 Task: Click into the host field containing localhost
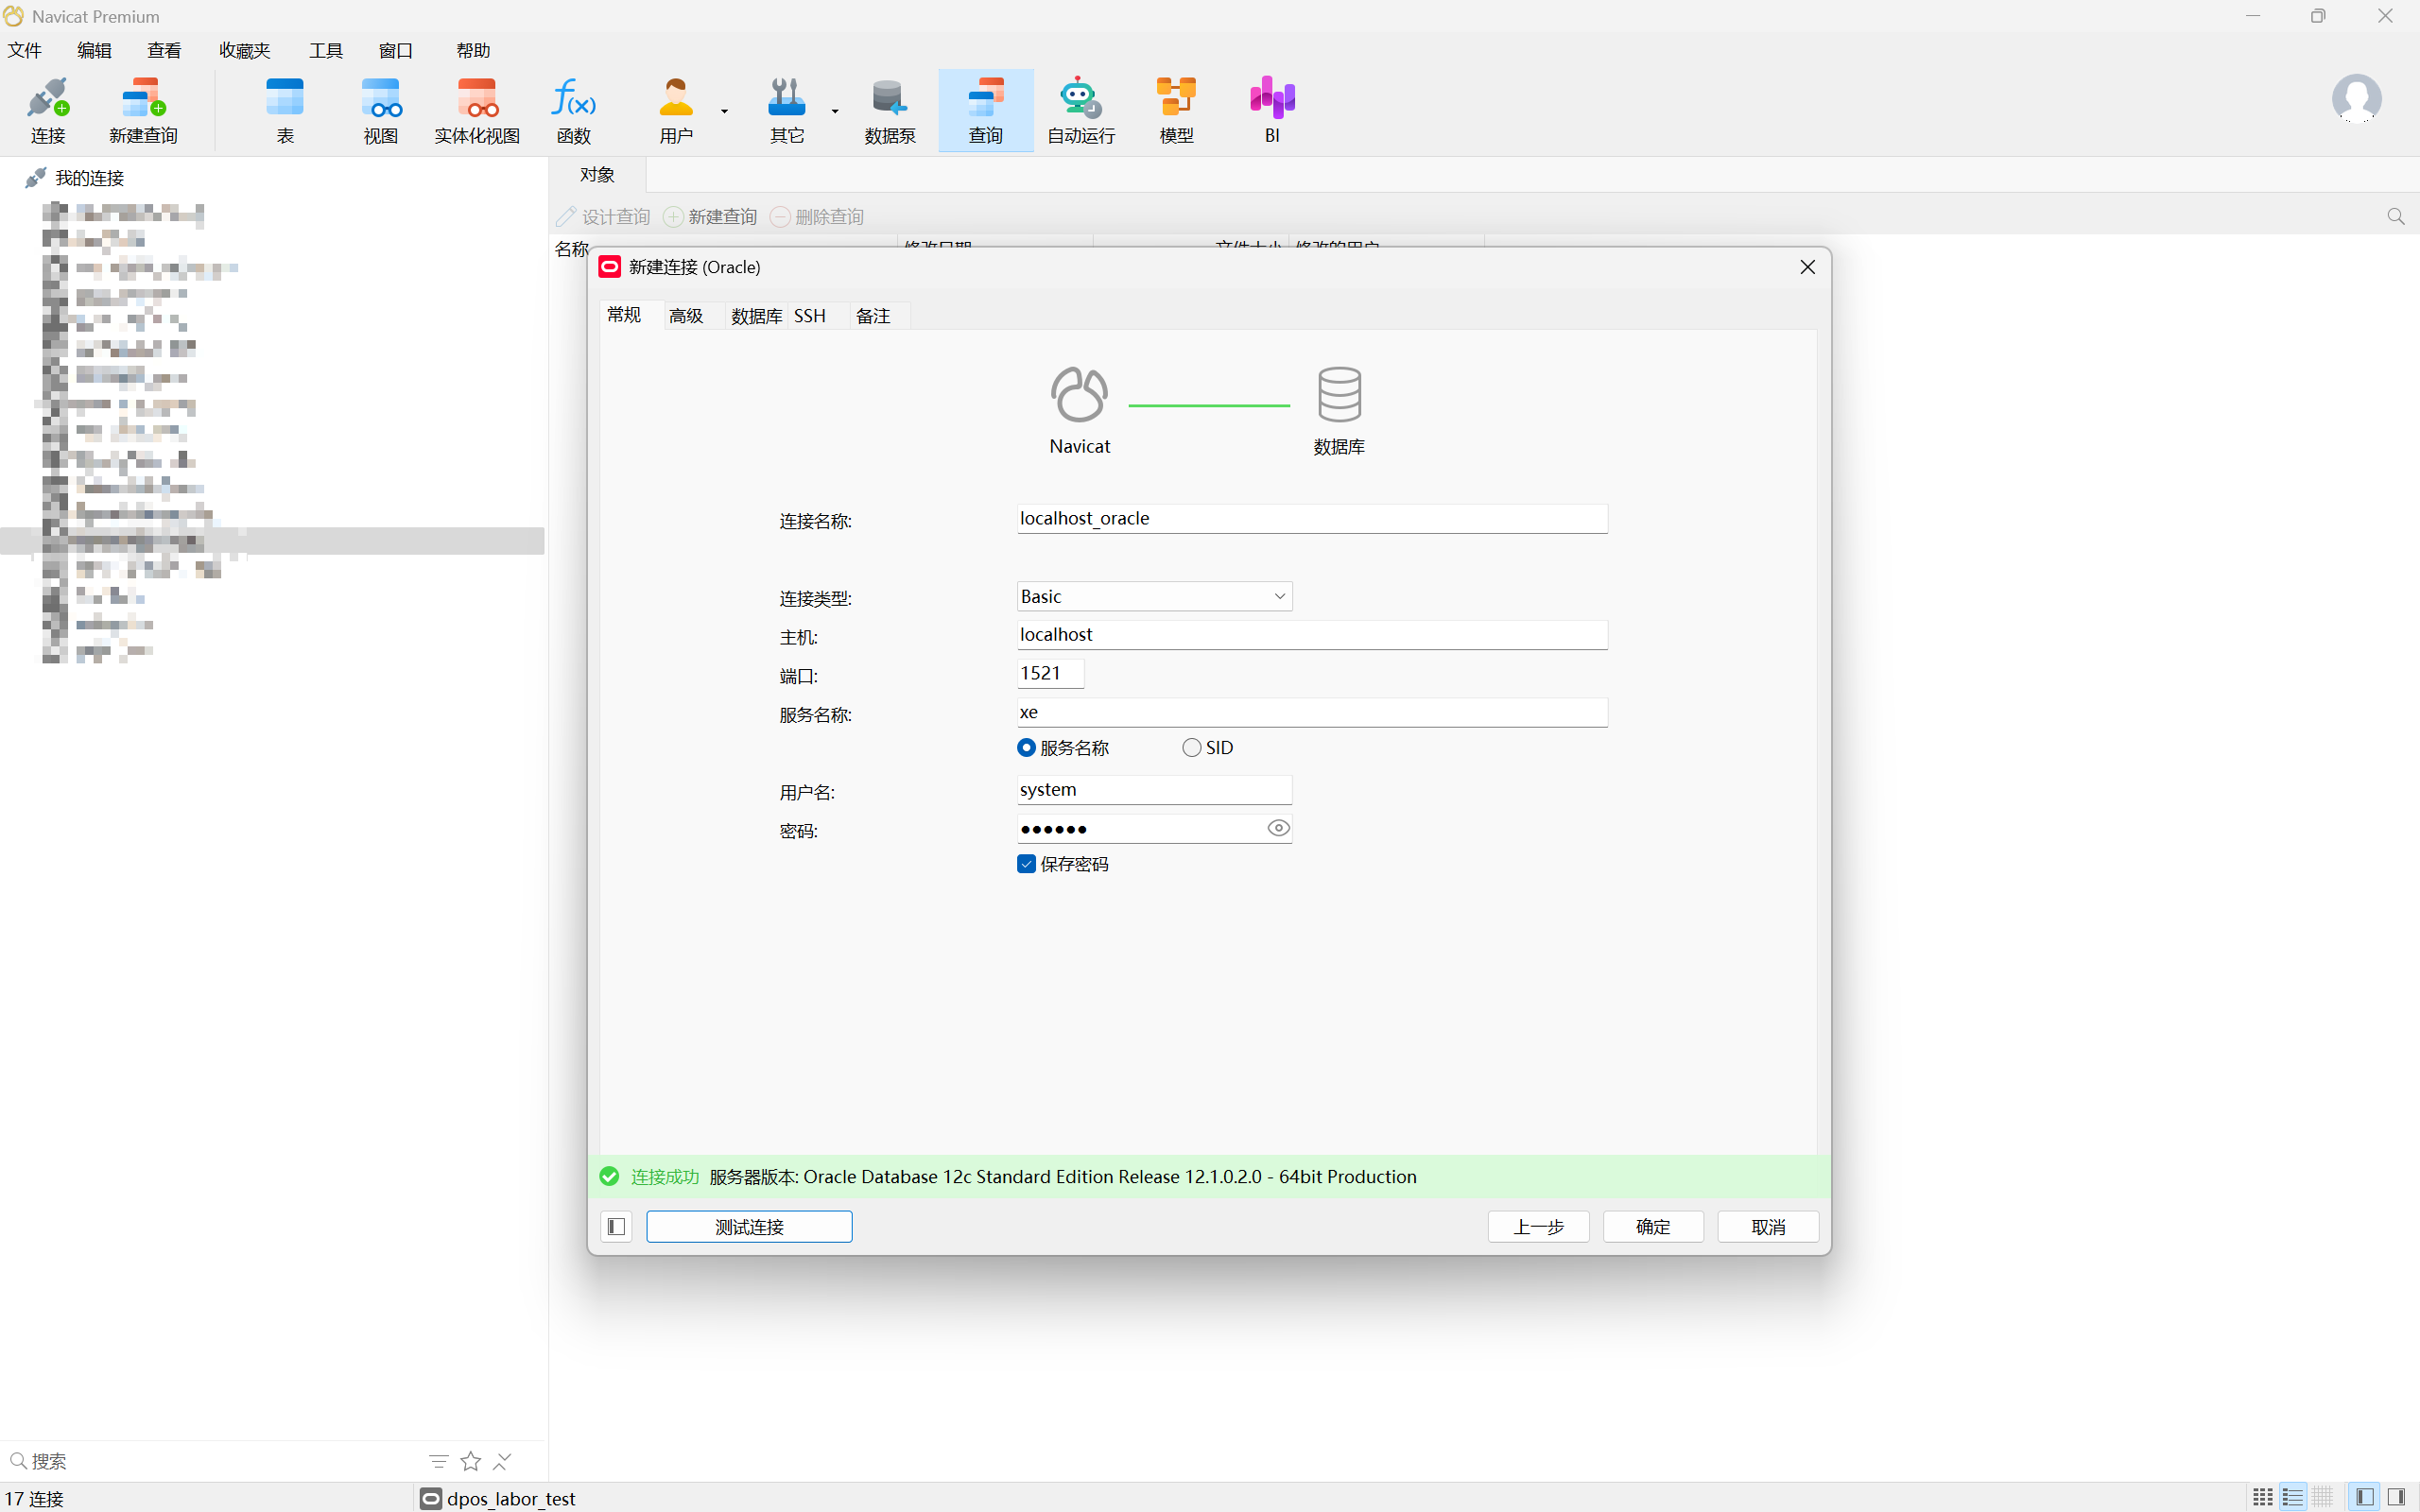pos(1311,635)
